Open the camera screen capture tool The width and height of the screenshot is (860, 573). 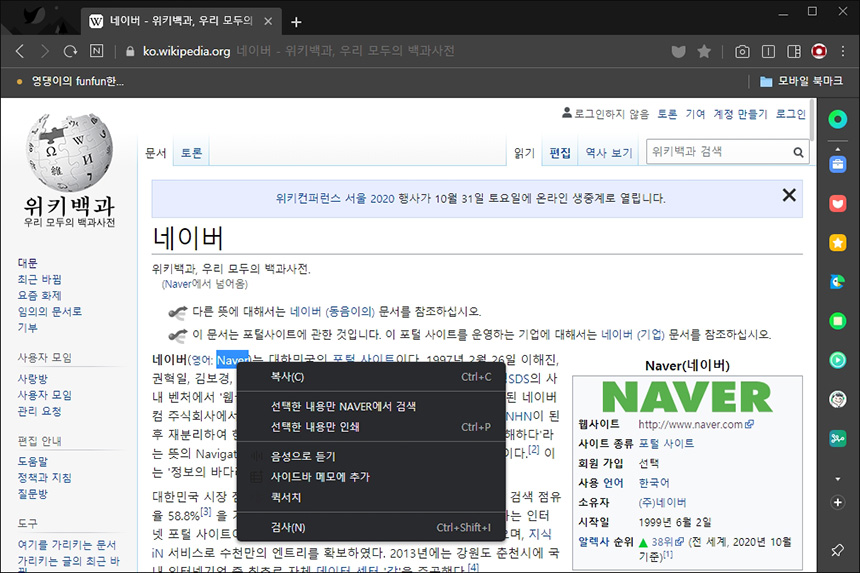[742, 52]
